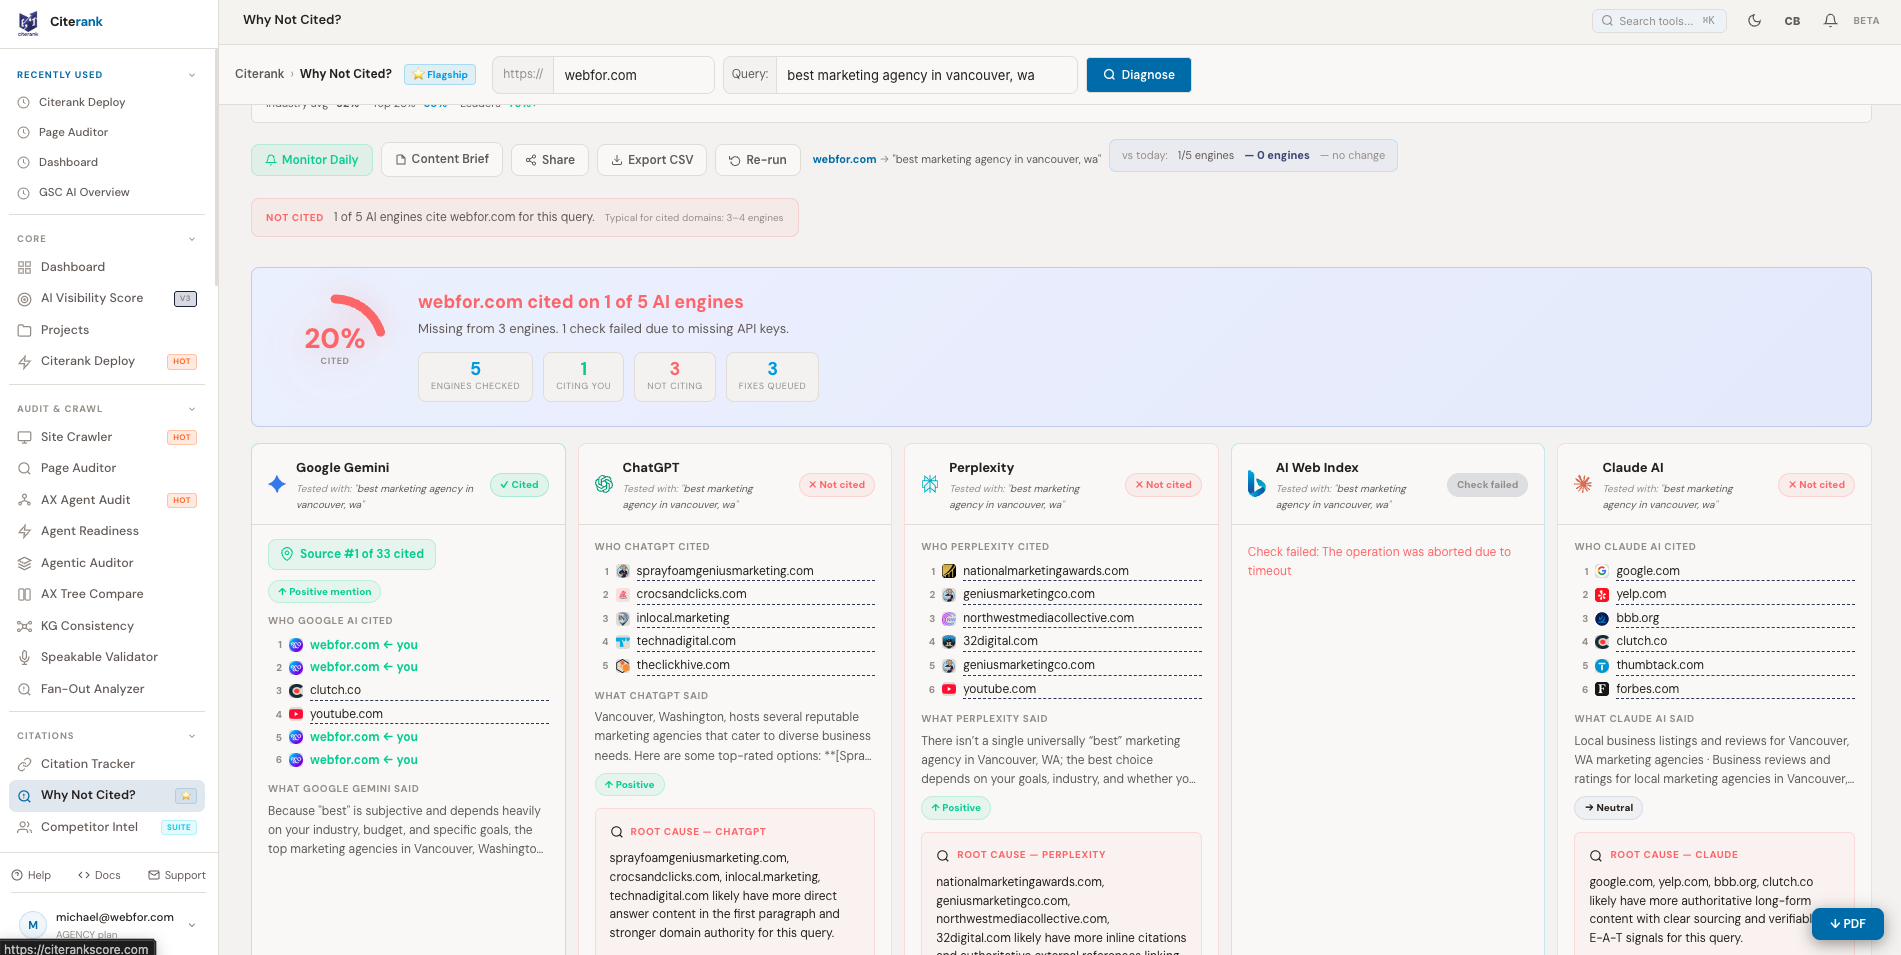Click the query input field
The height and width of the screenshot is (955, 1901).
tap(926, 75)
